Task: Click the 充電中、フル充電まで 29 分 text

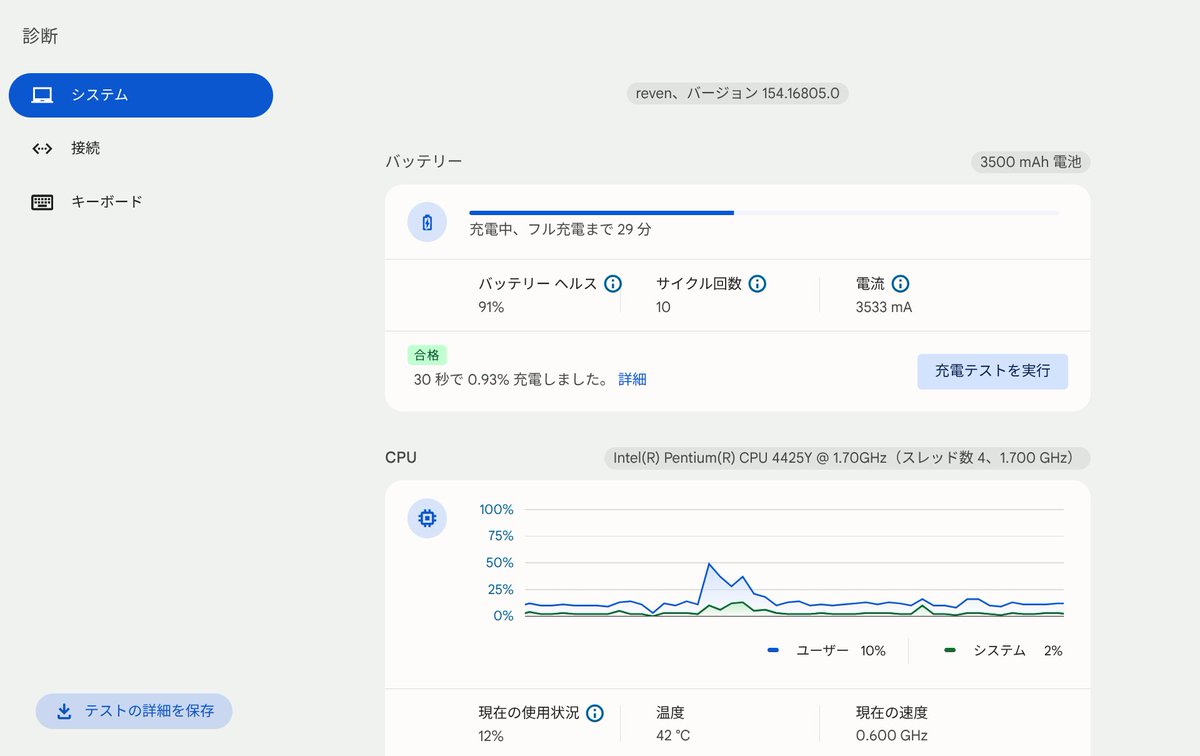Action: (x=561, y=229)
